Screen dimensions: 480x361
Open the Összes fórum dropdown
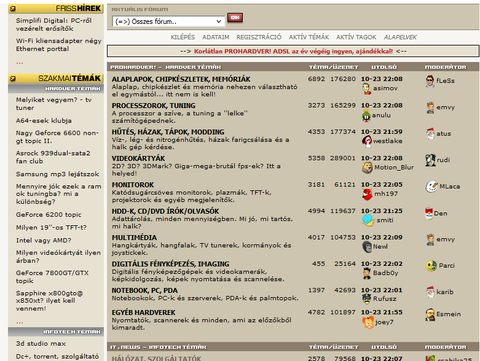(169, 22)
